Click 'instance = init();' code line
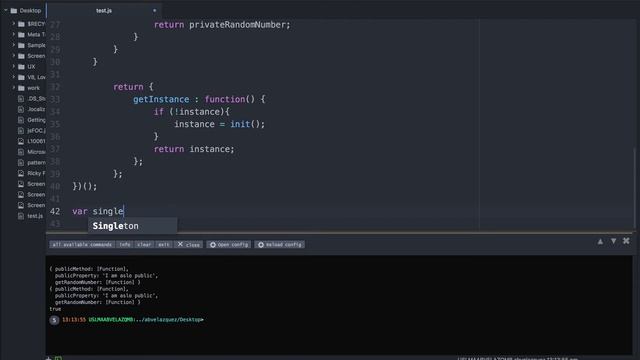Viewport: 640px width, 360px height. (220, 124)
